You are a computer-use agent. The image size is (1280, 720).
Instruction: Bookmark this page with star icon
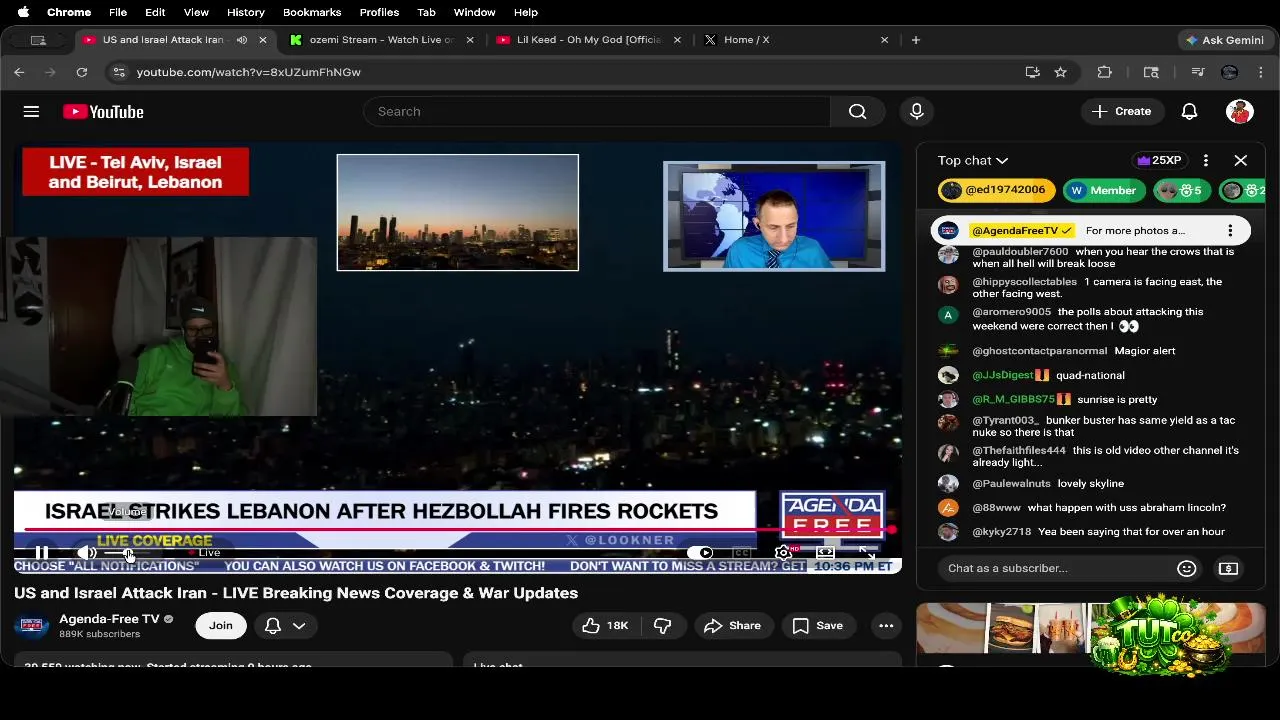tap(1061, 72)
